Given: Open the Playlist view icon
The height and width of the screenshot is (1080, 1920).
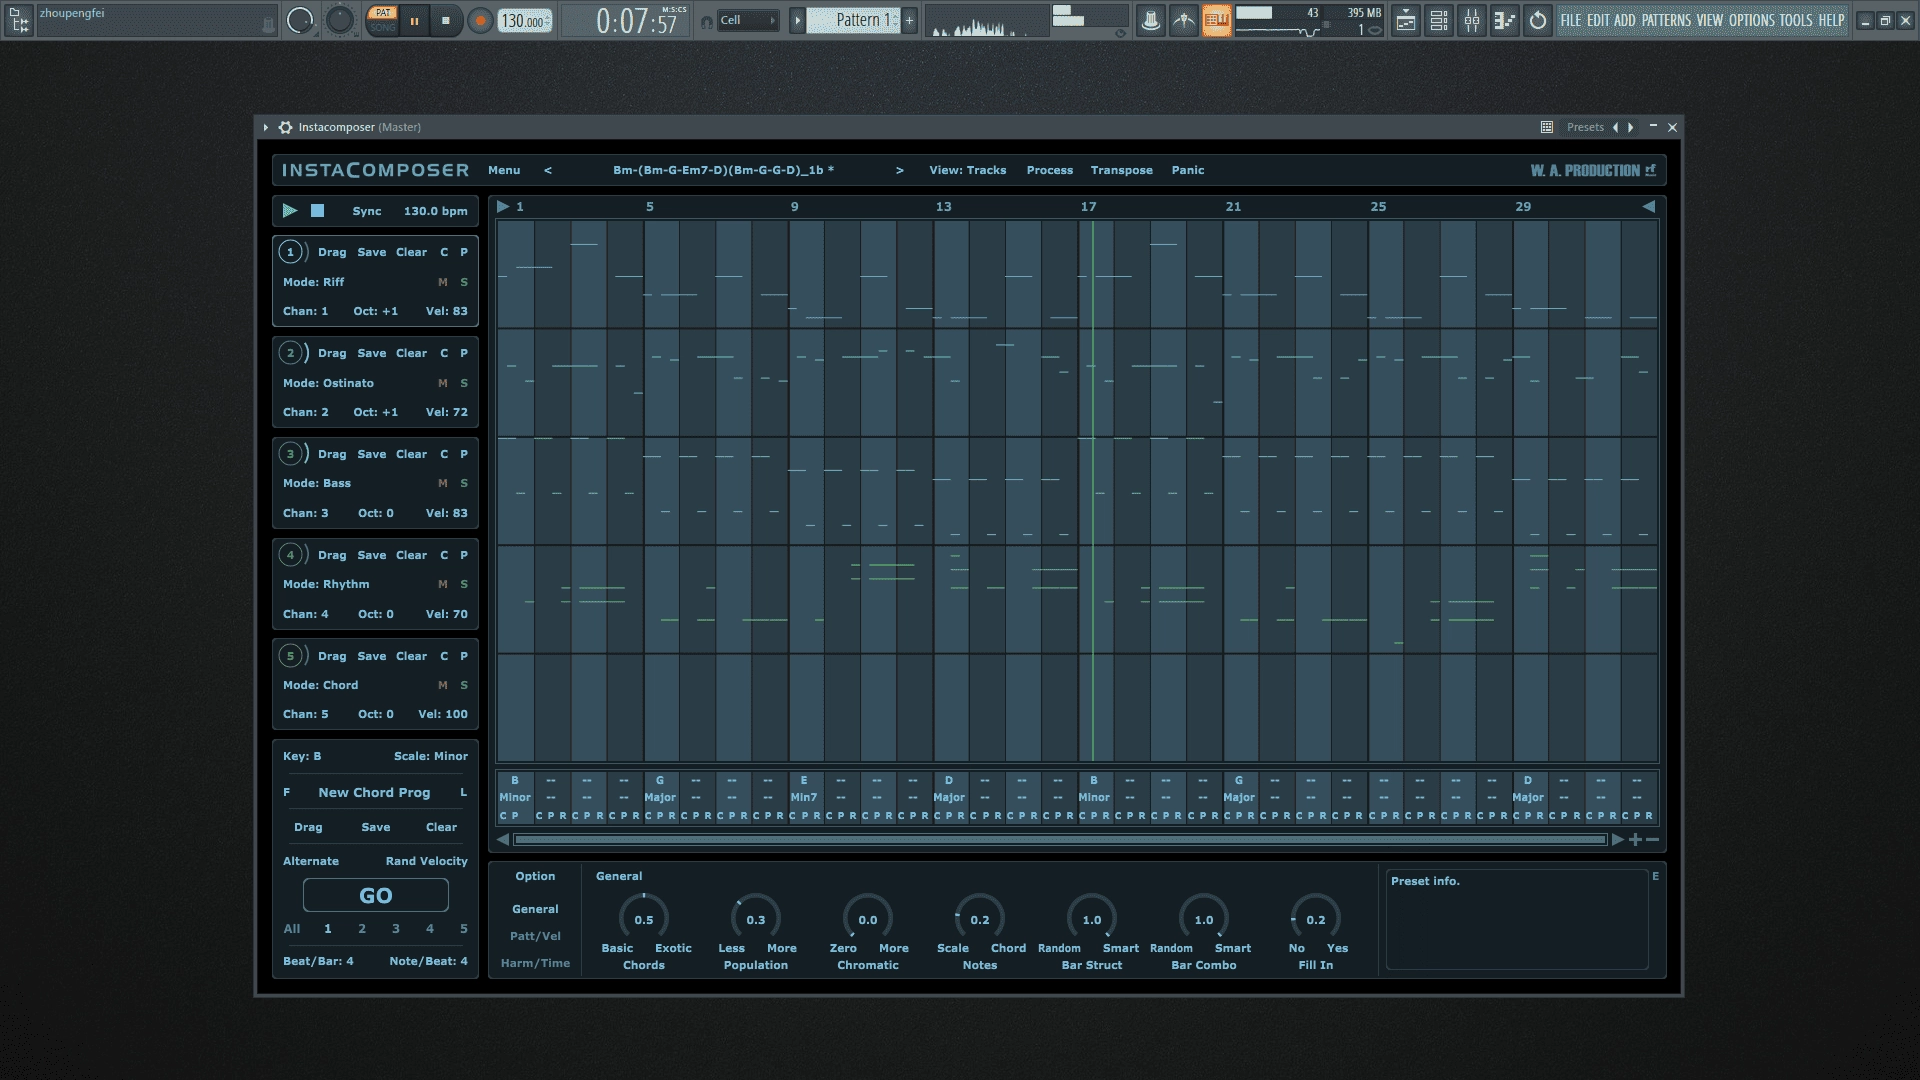Looking at the screenshot, I should (x=1406, y=20).
